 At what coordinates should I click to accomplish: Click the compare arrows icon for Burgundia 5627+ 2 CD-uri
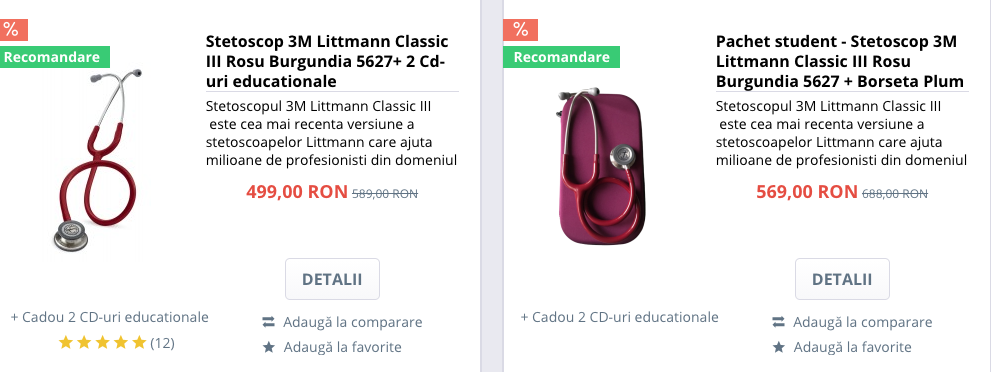pyautogui.click(x=269, y=322)
